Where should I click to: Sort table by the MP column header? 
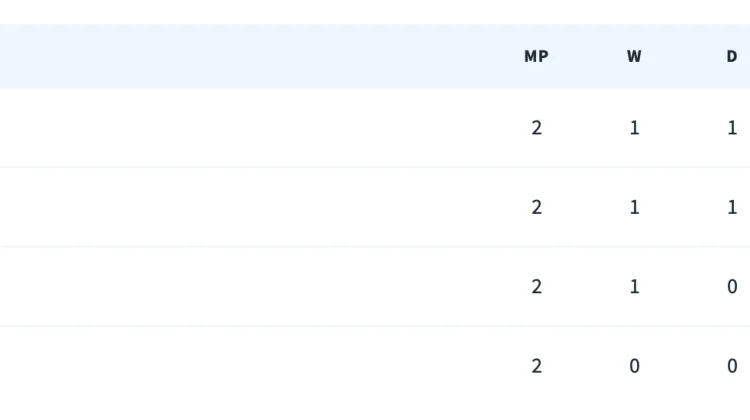[536, 56]
